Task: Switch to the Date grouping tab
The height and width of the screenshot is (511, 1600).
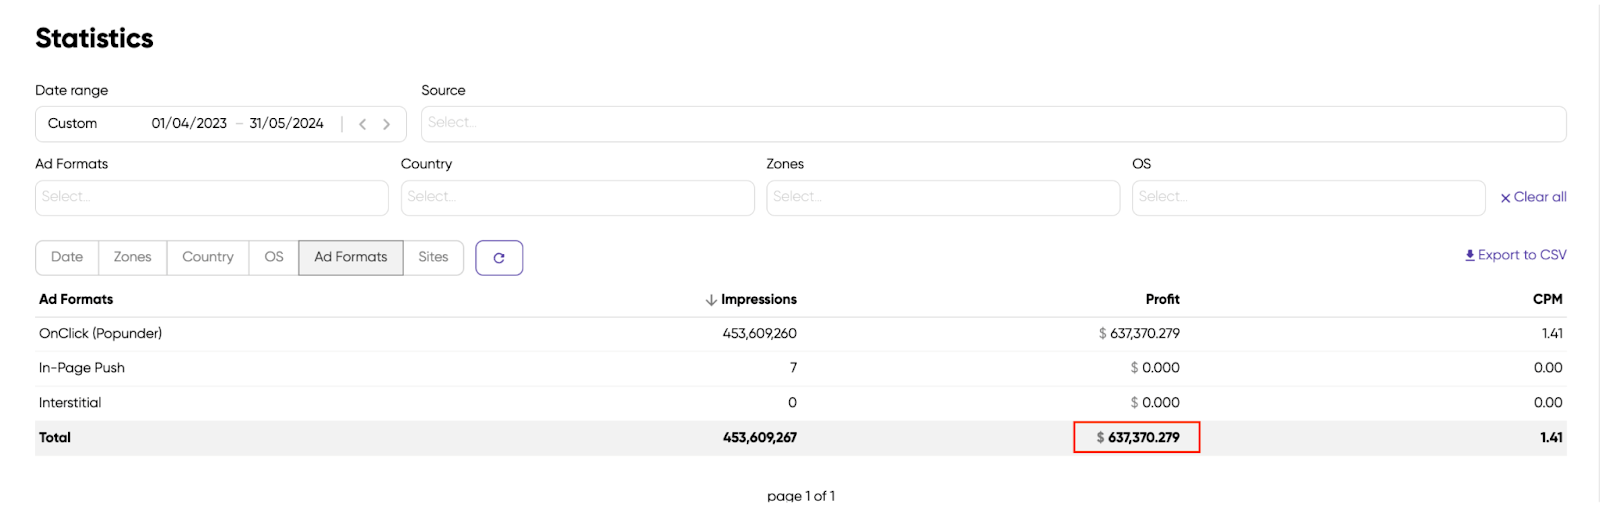Action: [x=67, y=257]
